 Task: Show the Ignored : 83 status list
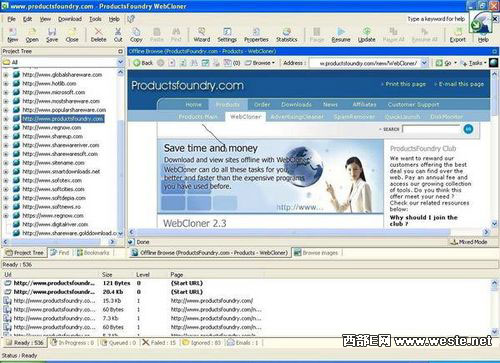click(202, 343)
